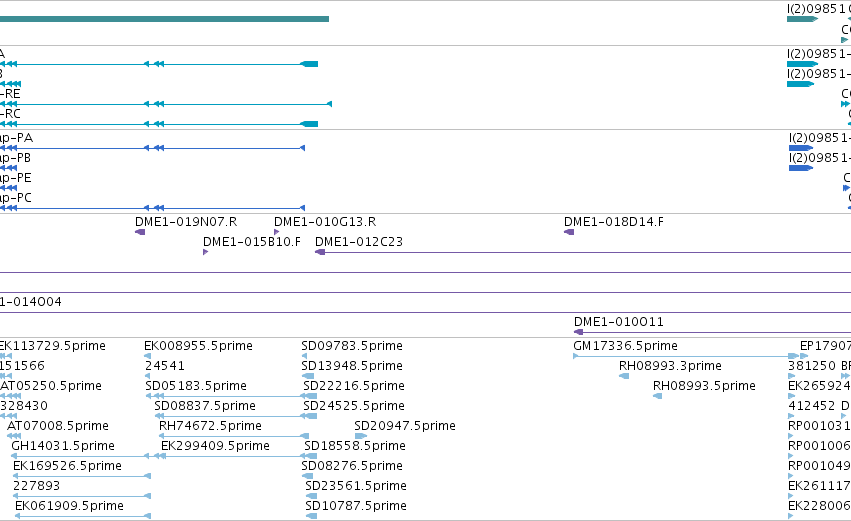Click the long teal gene span bar
Viewport: 851px width, 521px height.
pos(164,19)
